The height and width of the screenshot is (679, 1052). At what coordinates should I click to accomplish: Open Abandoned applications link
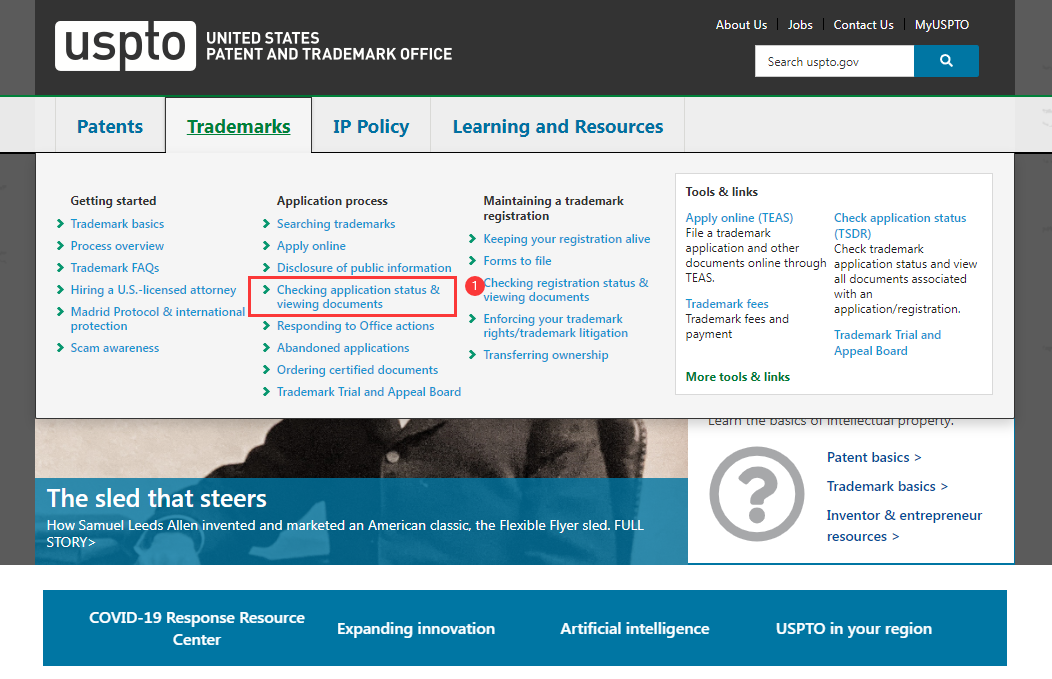[x=343, y=348]
